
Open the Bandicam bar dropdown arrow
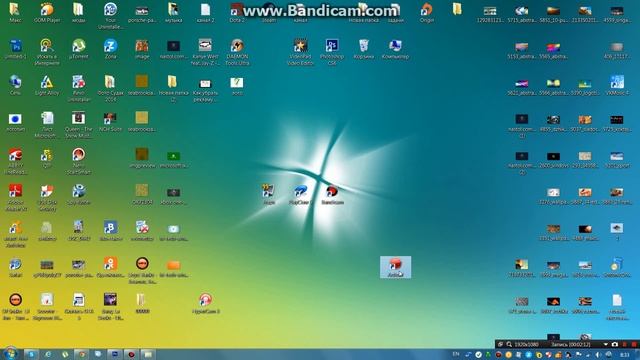click(605, 344)
